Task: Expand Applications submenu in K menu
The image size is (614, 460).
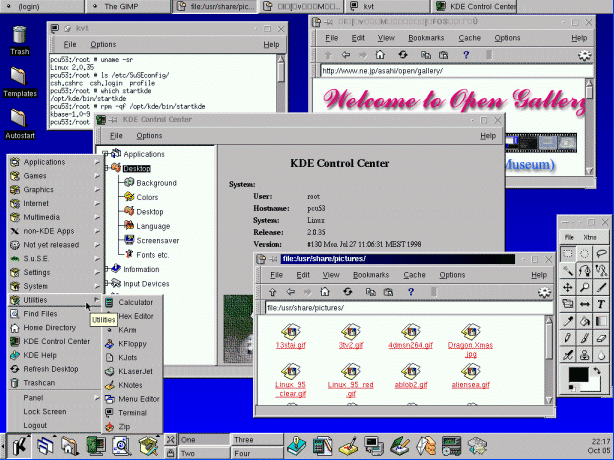Action: 54,162
